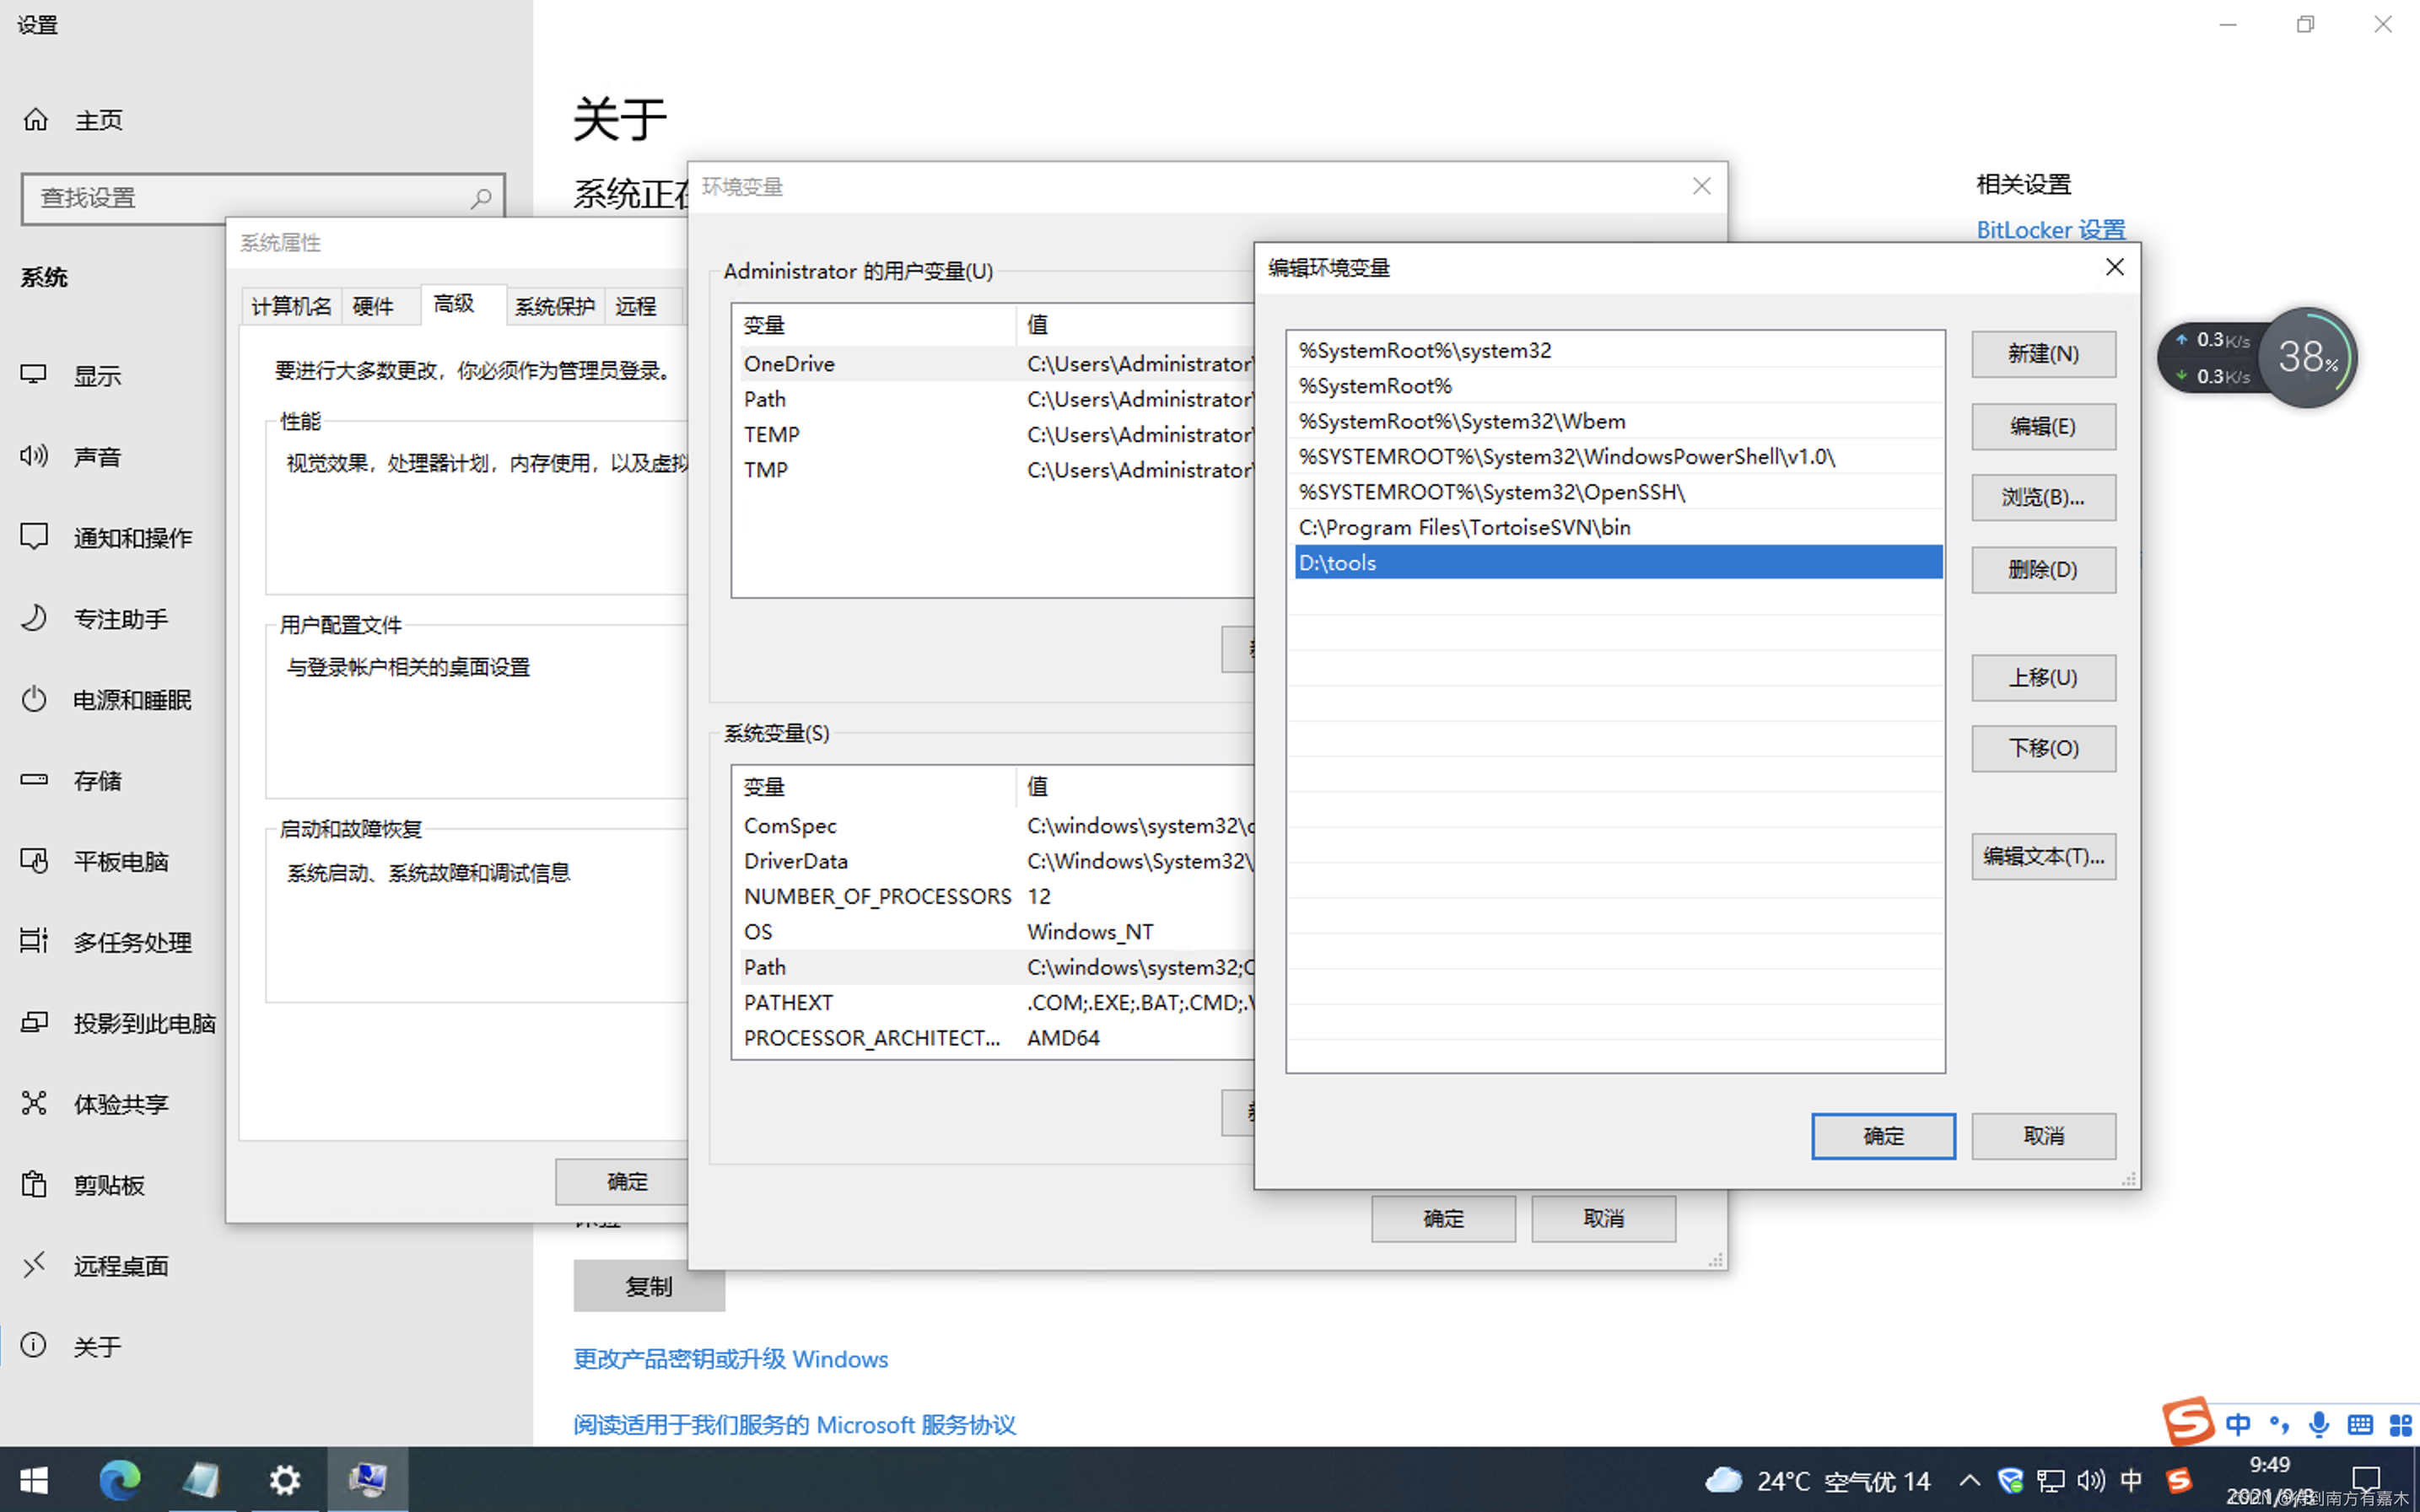This screenshot has height=1512, width=2420.
Task: Launch Notepad from the taskbar
Action: [x=202, y=1480]
